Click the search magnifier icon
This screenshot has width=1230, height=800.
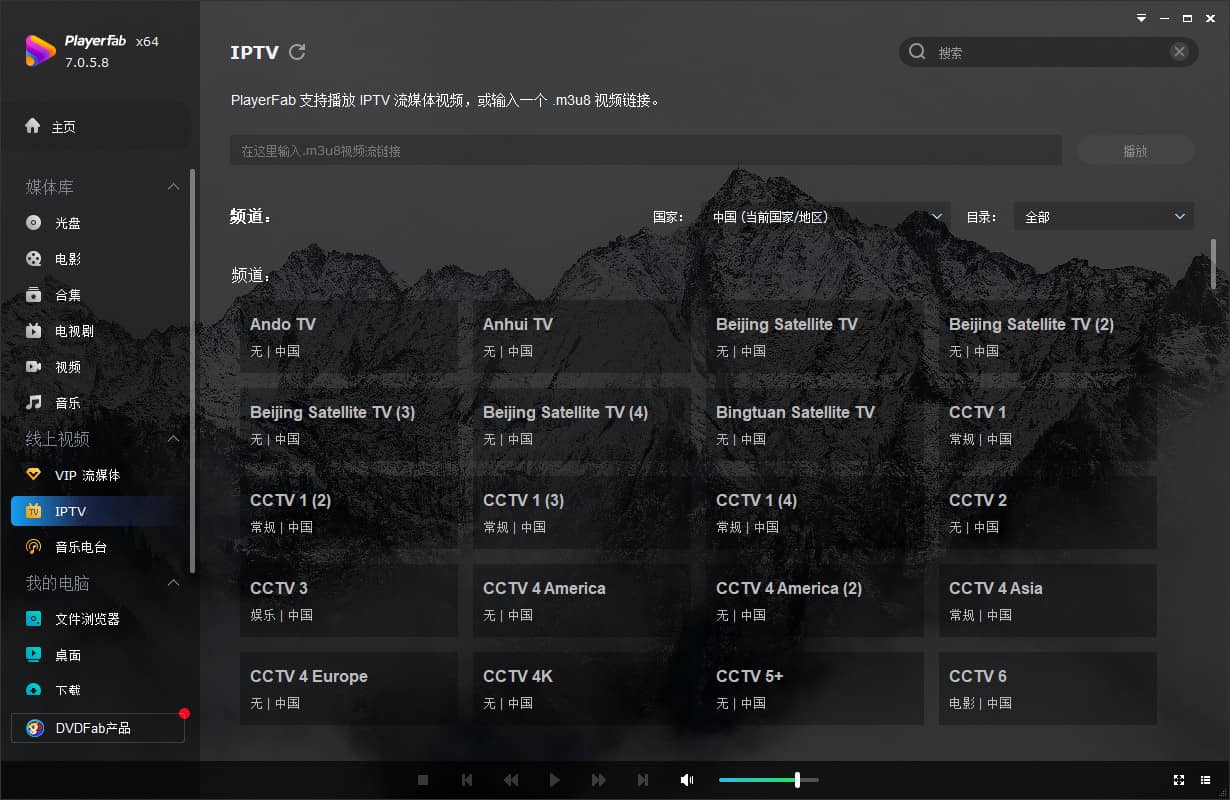[917, 52]
